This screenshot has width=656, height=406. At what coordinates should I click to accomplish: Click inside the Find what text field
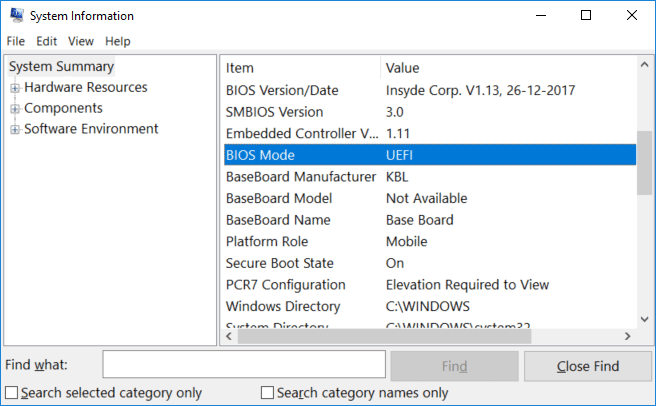(243, 366)
